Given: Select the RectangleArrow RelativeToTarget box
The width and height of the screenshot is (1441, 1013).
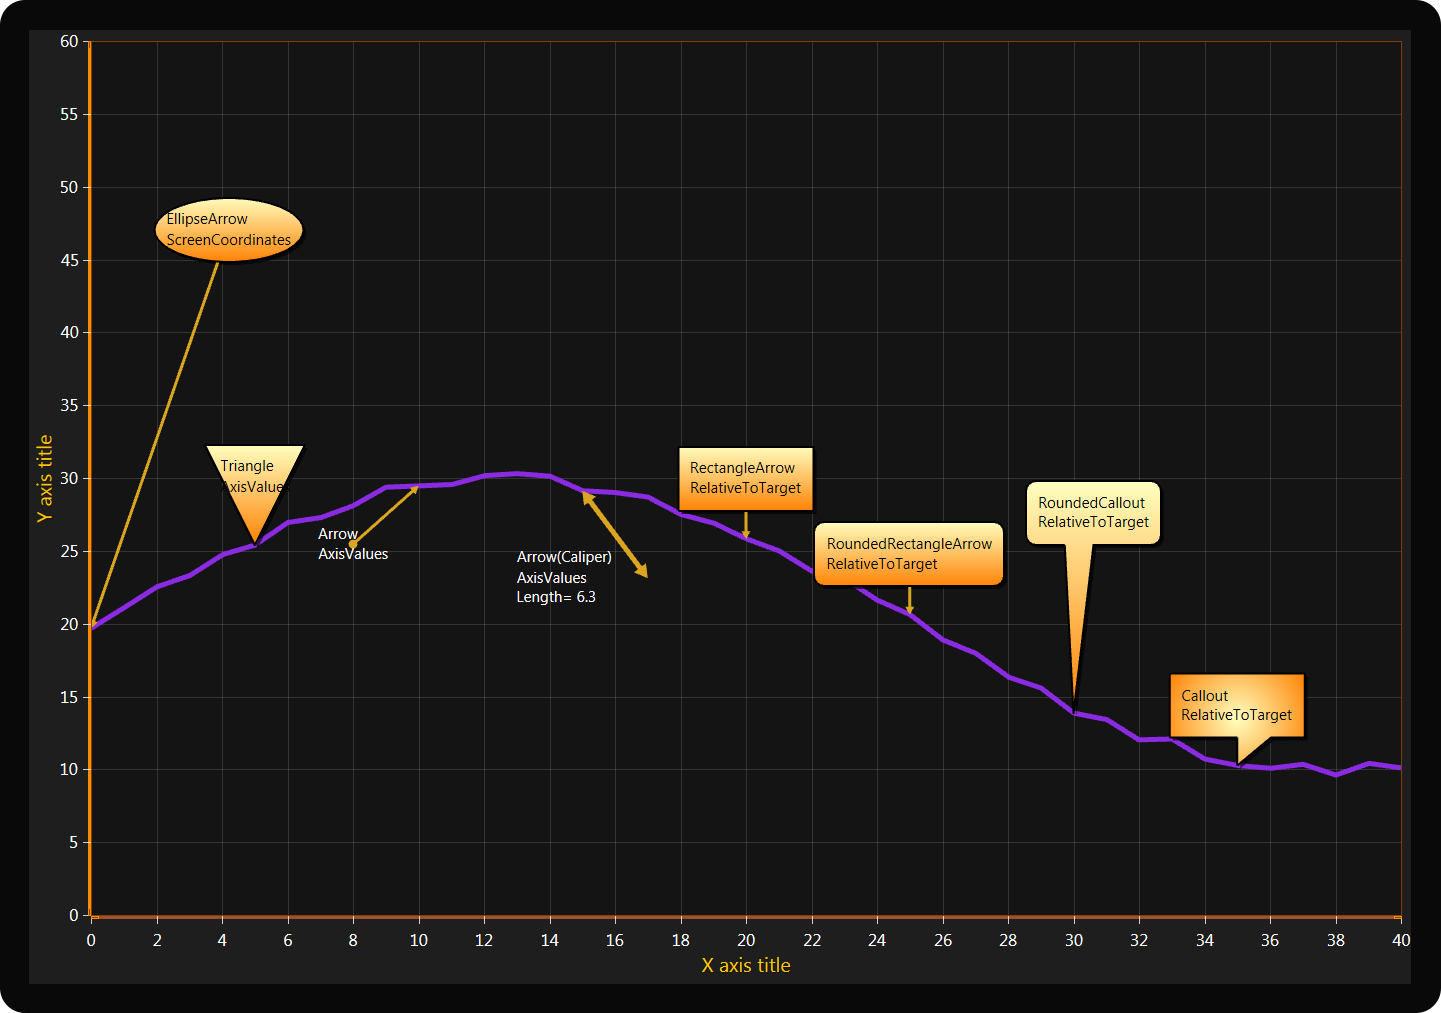Looking at the screenshot, I should (745, 478).
